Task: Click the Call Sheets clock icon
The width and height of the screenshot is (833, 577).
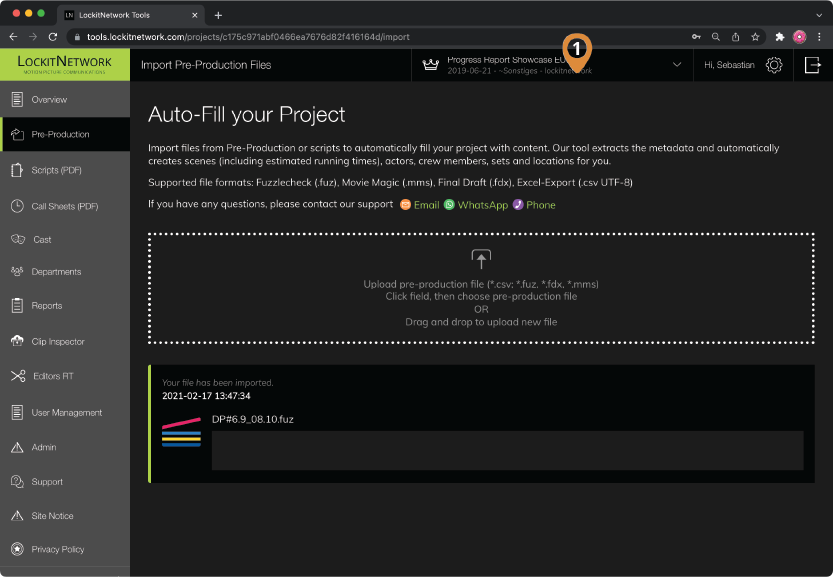Action: click(17, 206)
